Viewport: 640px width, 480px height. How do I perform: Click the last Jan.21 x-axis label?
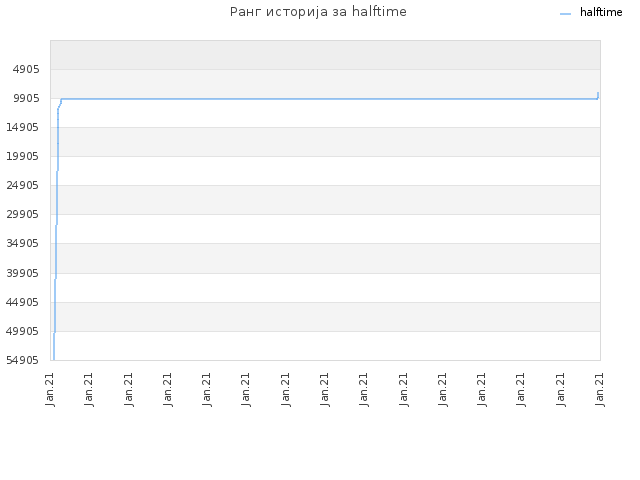coord(600,389)
